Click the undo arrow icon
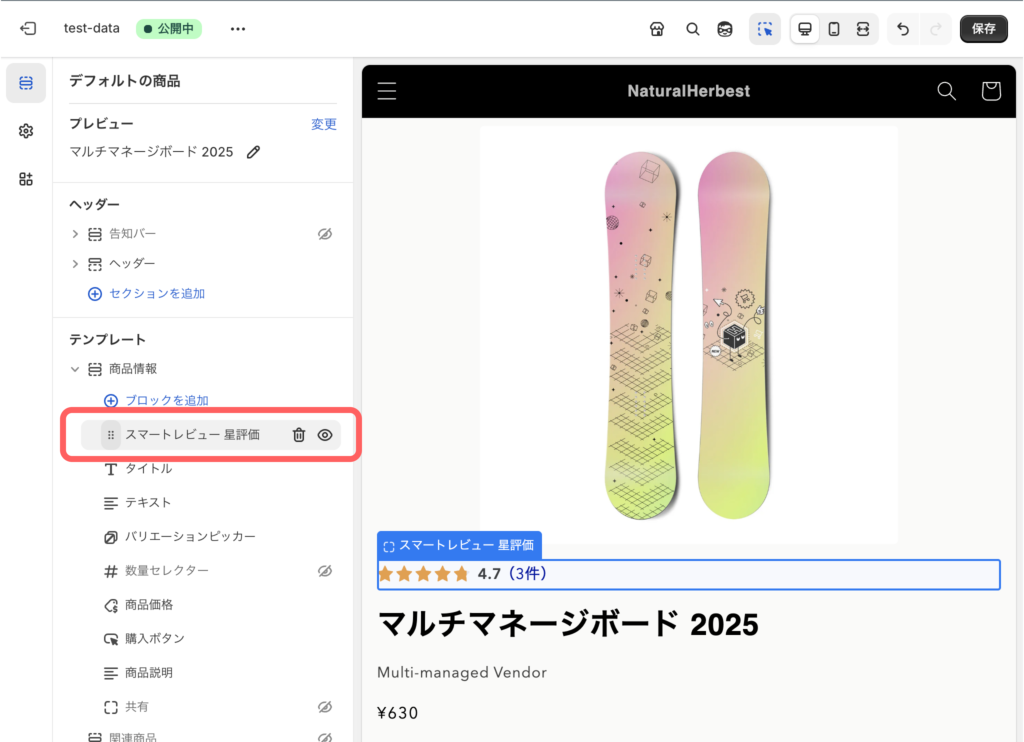1024x742 pixels. [x=903, y=29]
